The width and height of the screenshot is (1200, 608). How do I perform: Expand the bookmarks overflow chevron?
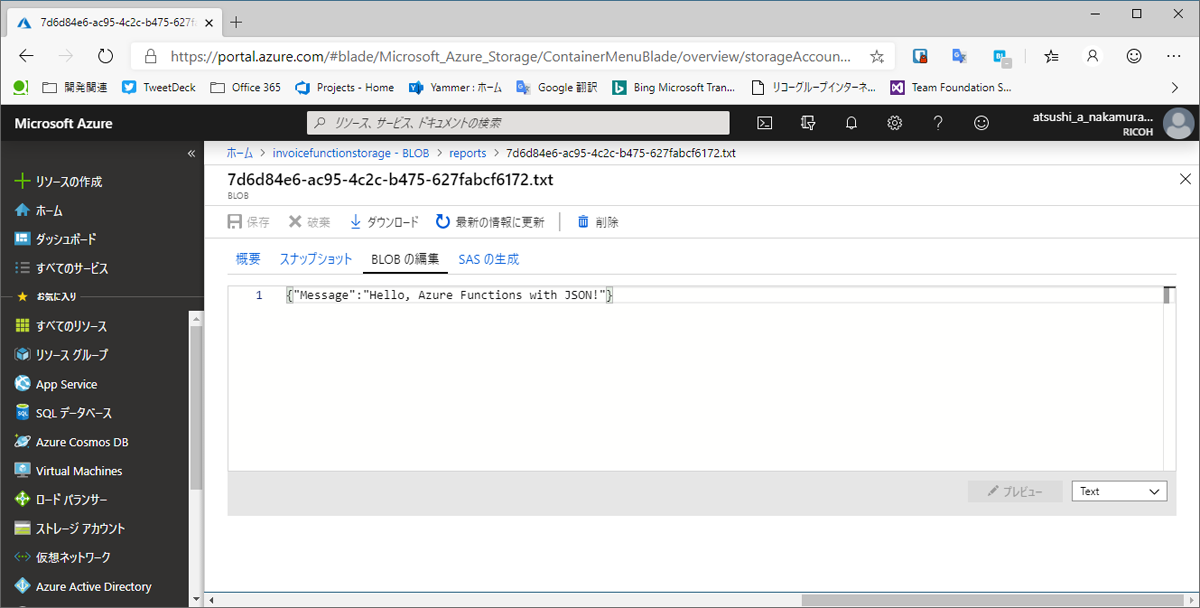1175,88
